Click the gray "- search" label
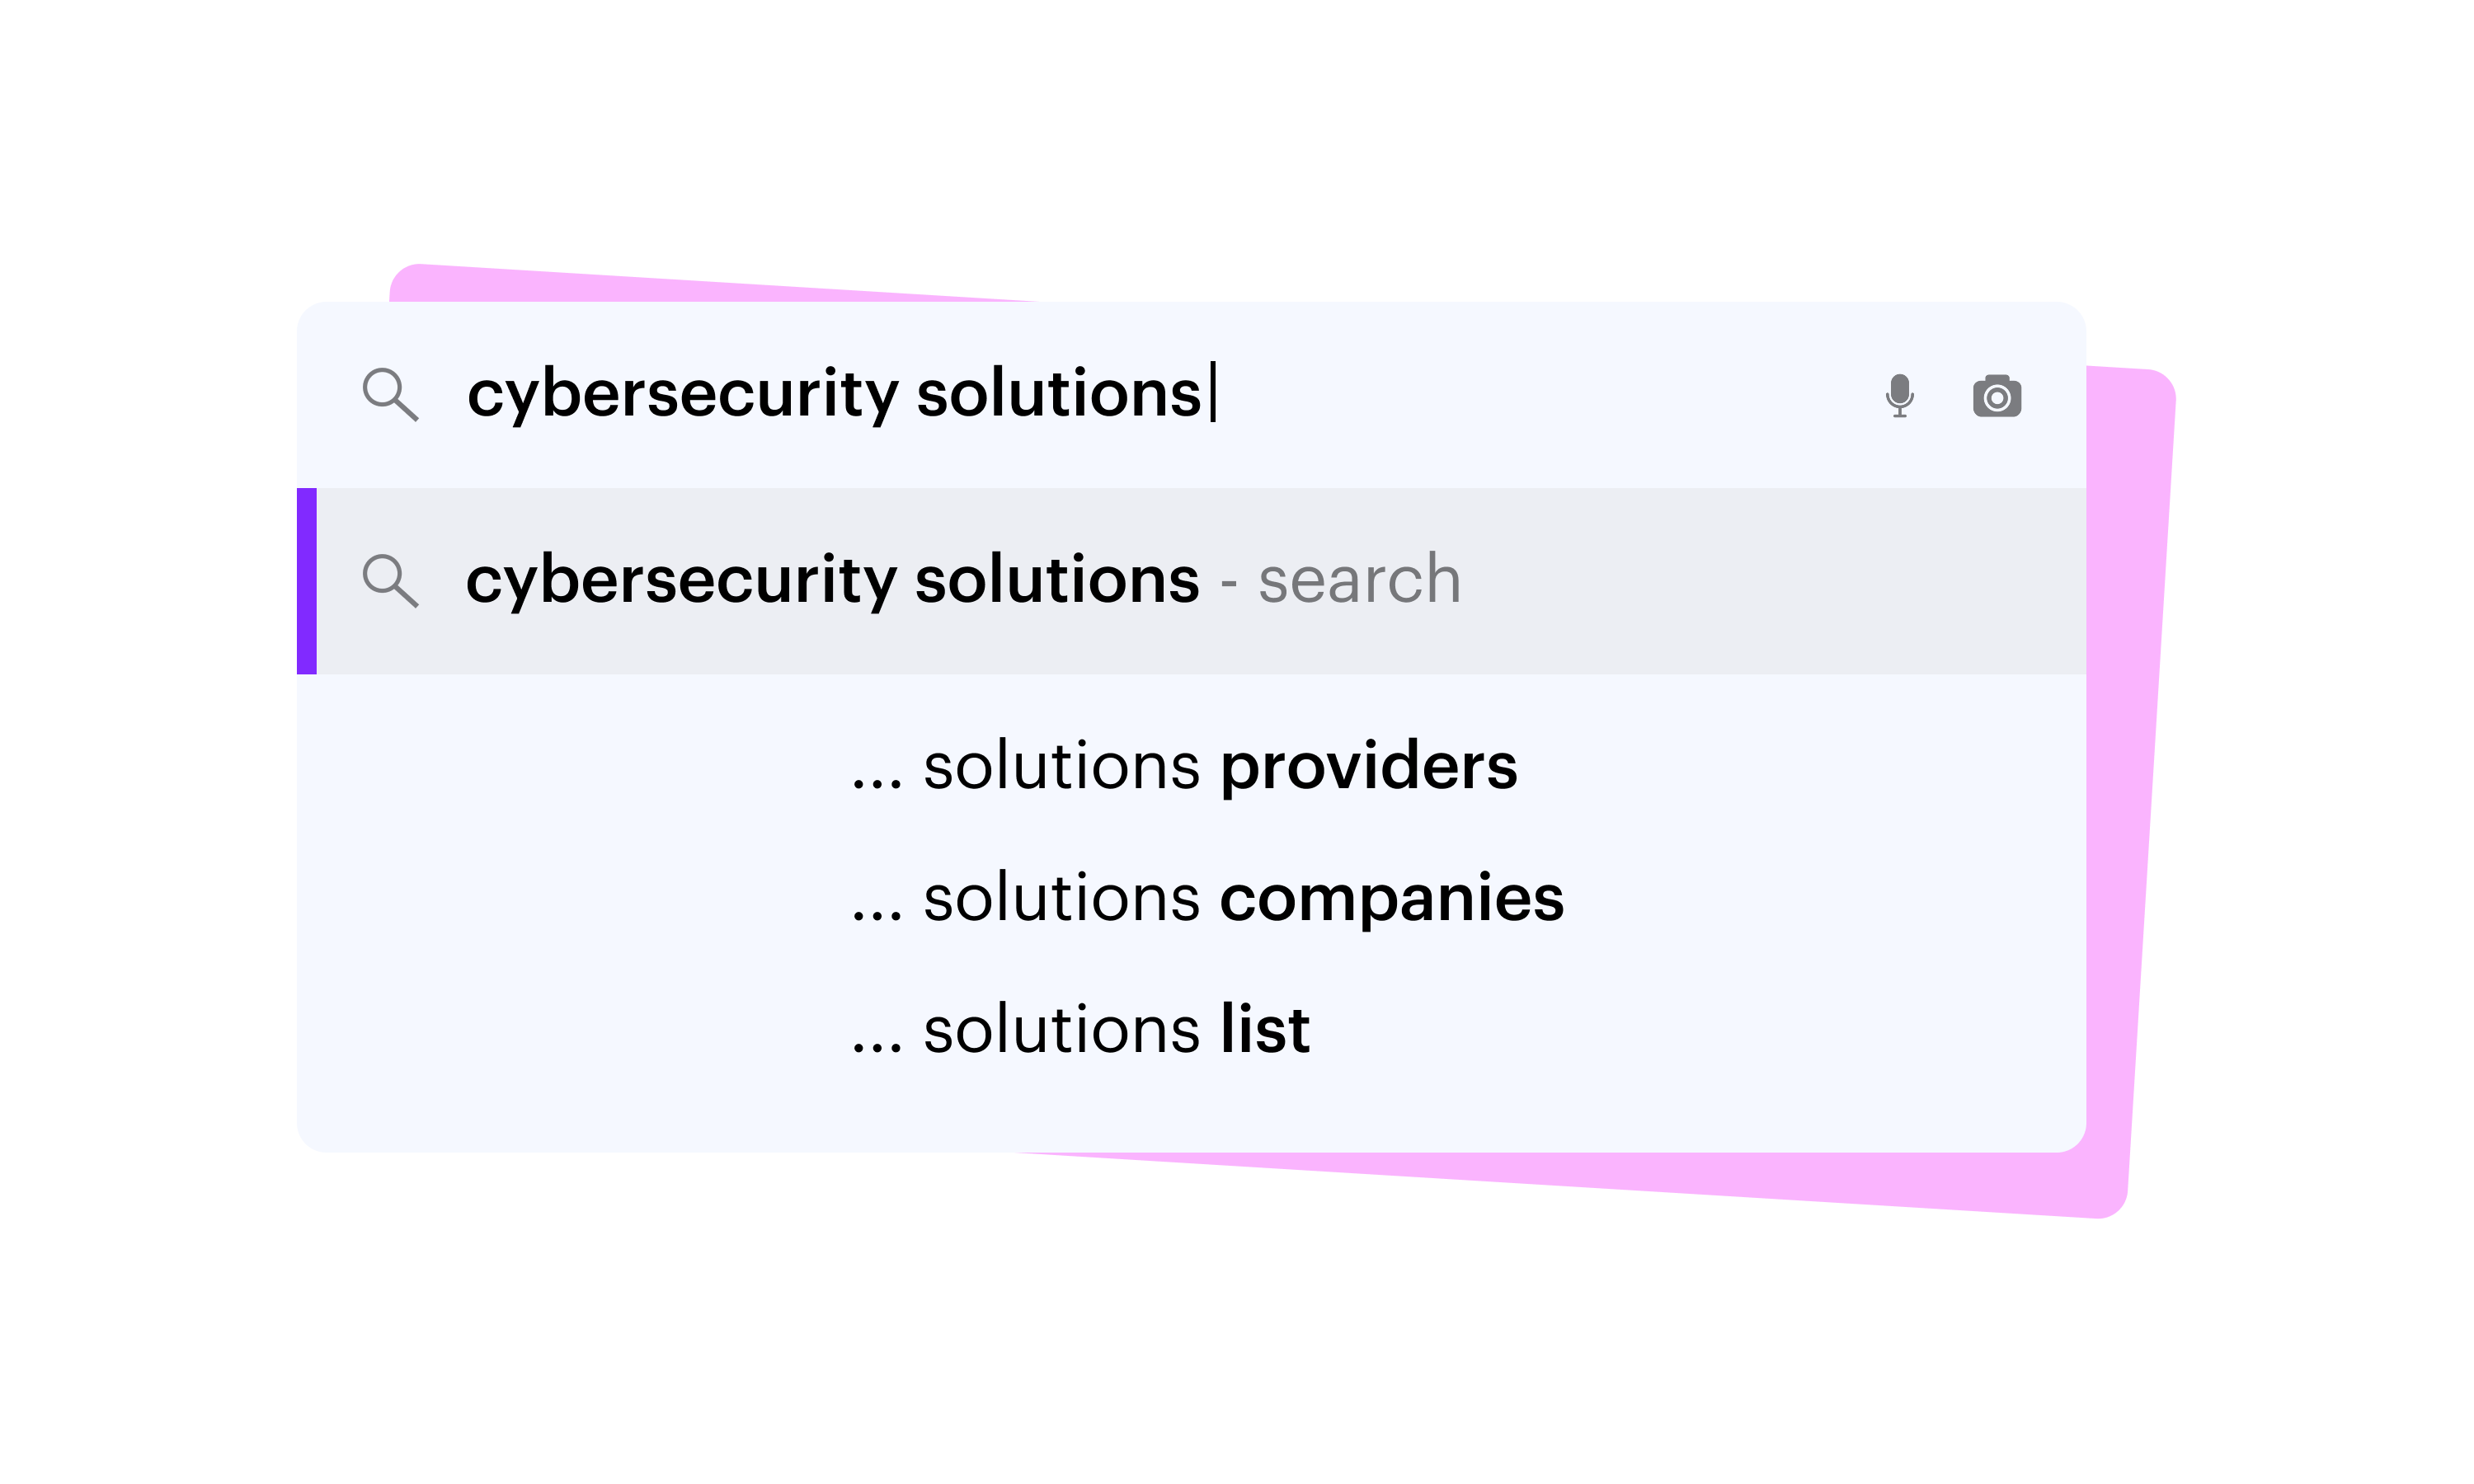This screenshot has height=1484, width=2474. [x=1340, y=580]
